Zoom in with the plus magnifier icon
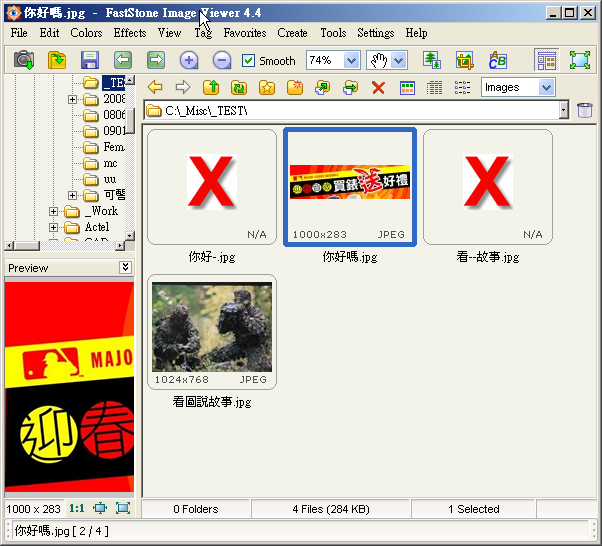The image size is (602, 546). (x=189, y=60)
